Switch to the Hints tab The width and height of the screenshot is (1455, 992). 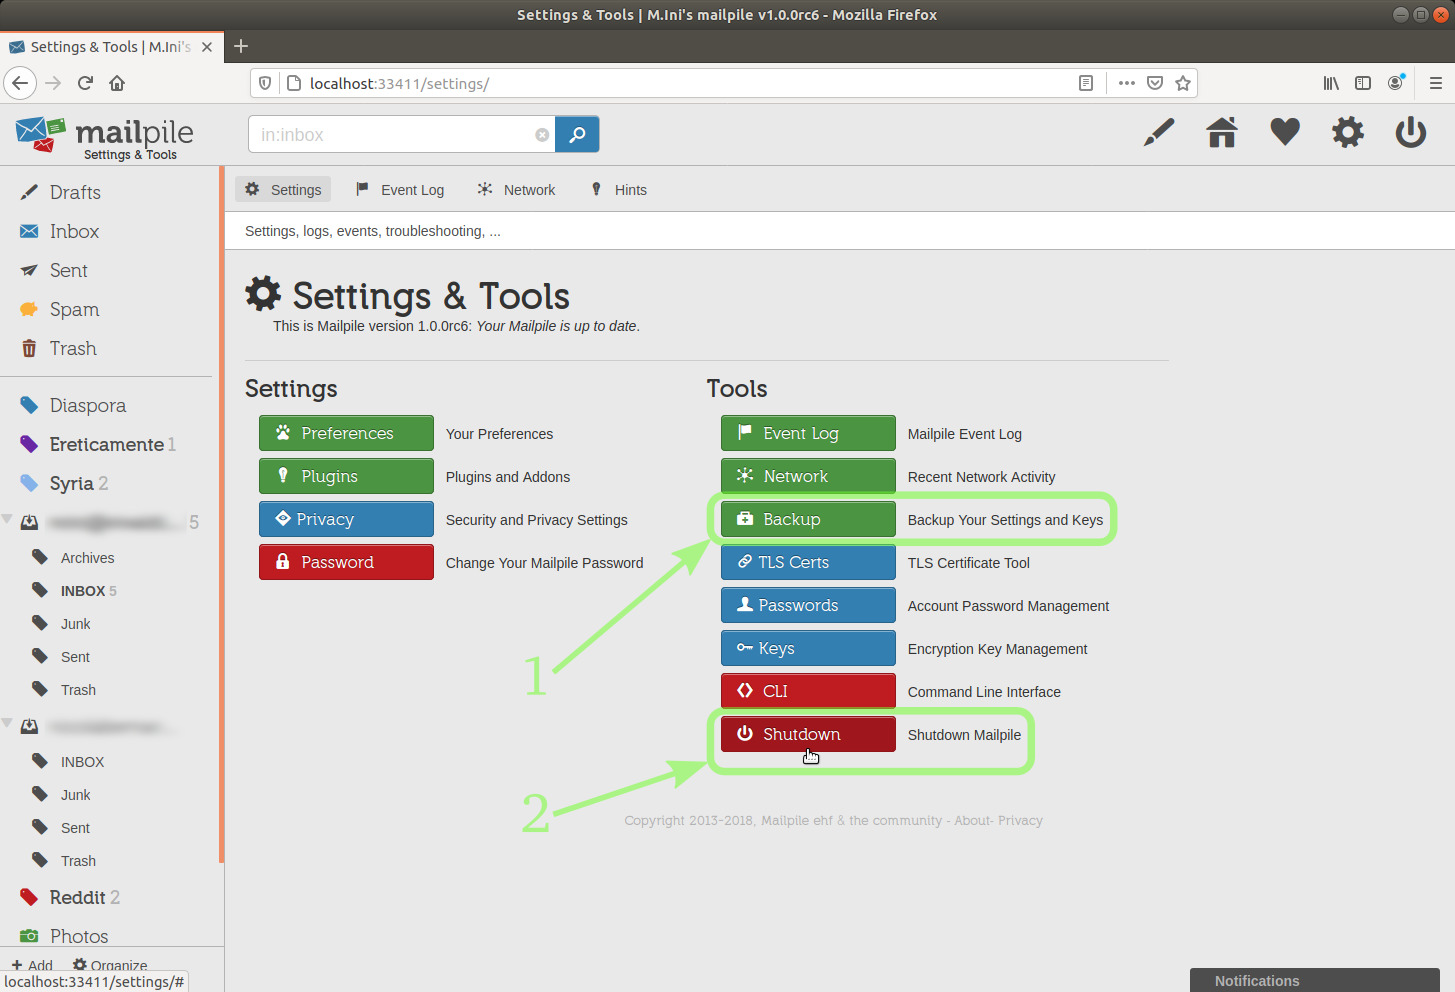(619, 189)
